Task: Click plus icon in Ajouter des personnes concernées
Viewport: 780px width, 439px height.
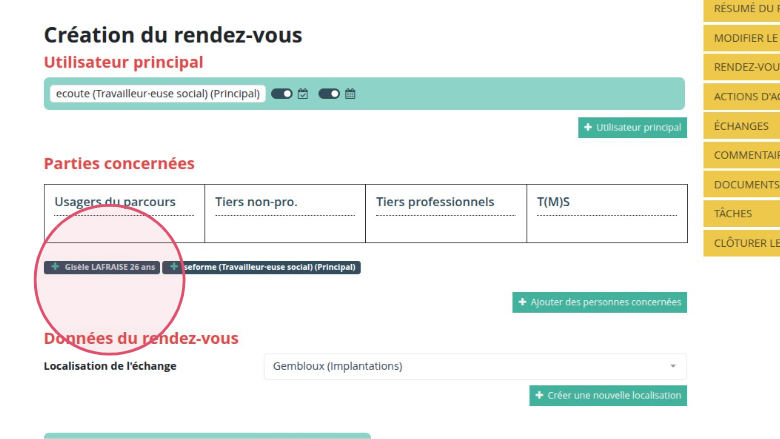Action: click(x=522, y=302)
